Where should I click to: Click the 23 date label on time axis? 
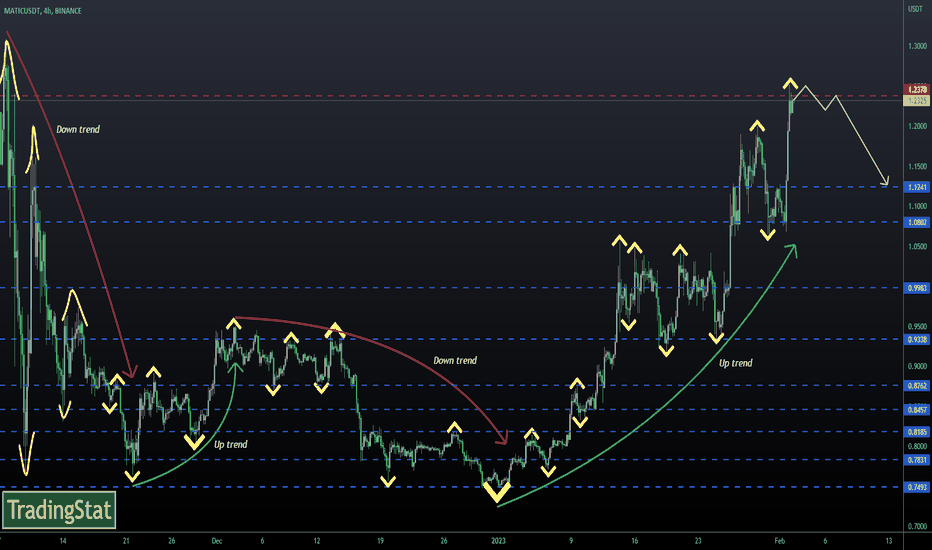(x=698, y=541)
